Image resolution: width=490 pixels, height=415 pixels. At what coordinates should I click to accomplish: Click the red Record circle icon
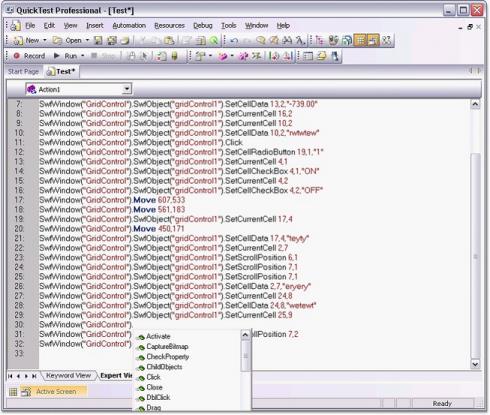point(16,56)
